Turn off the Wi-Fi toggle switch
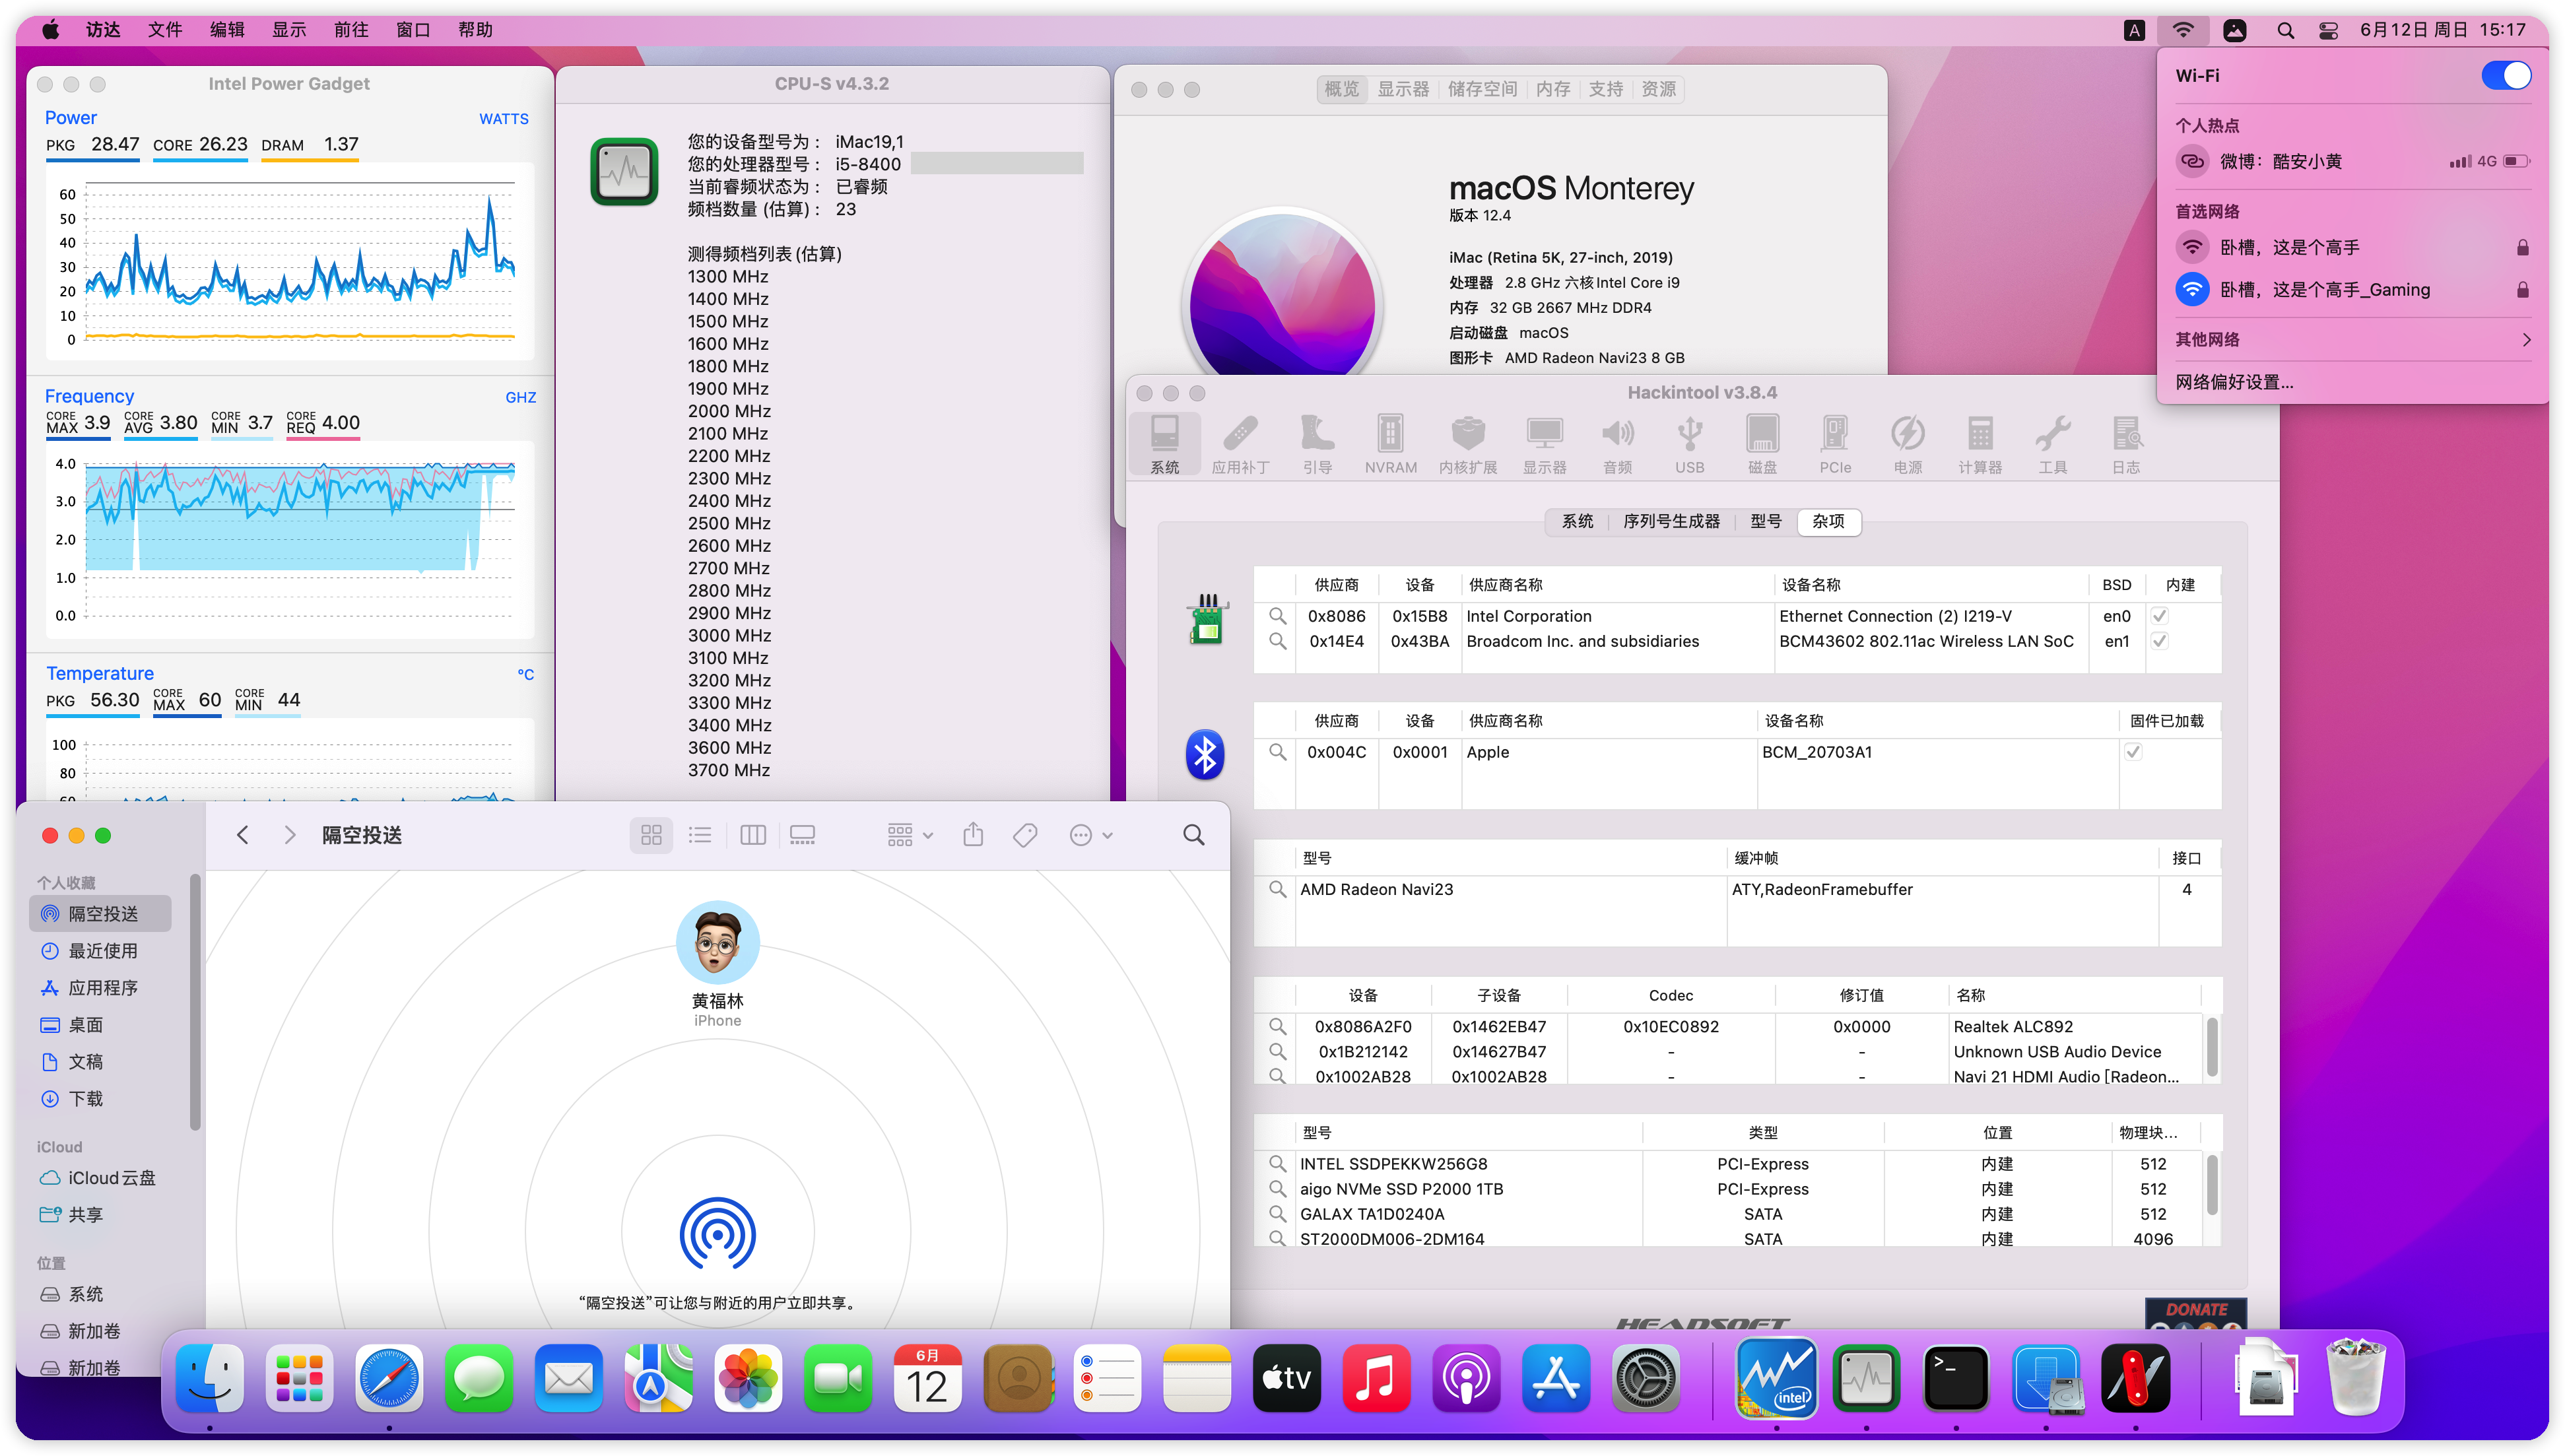This screenshot has height=1456, width=2565. pos(2505,76)
